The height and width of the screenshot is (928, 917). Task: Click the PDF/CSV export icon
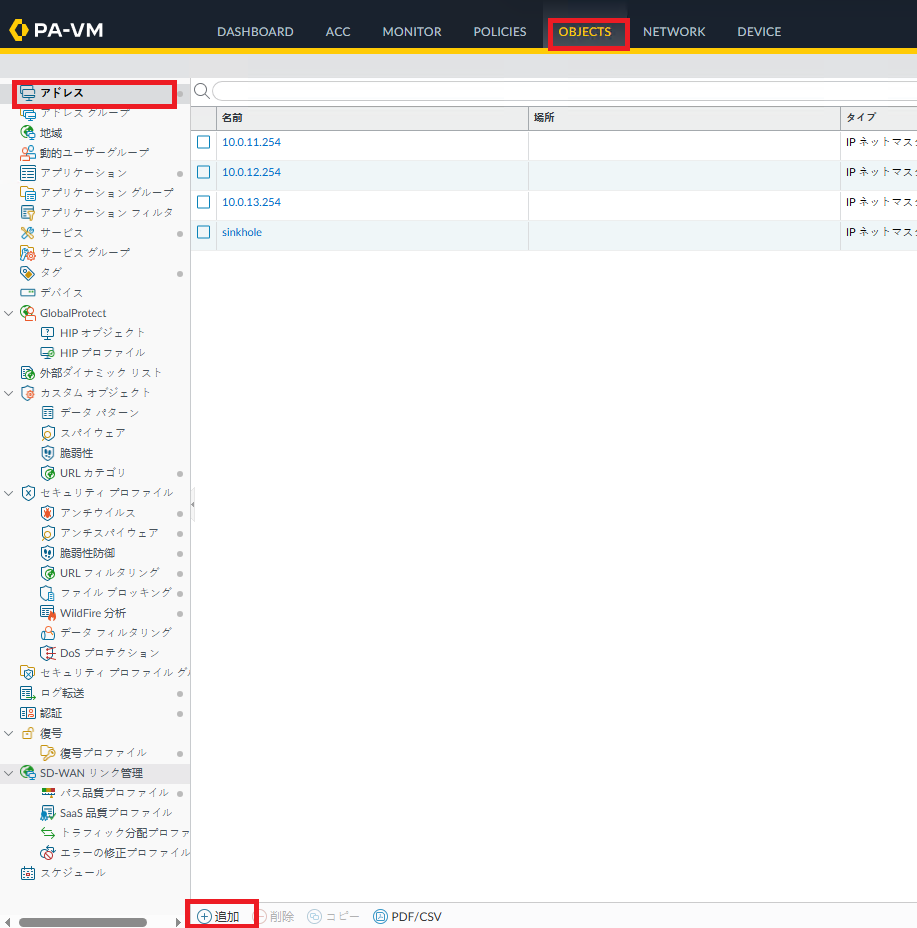pos(380,916)
